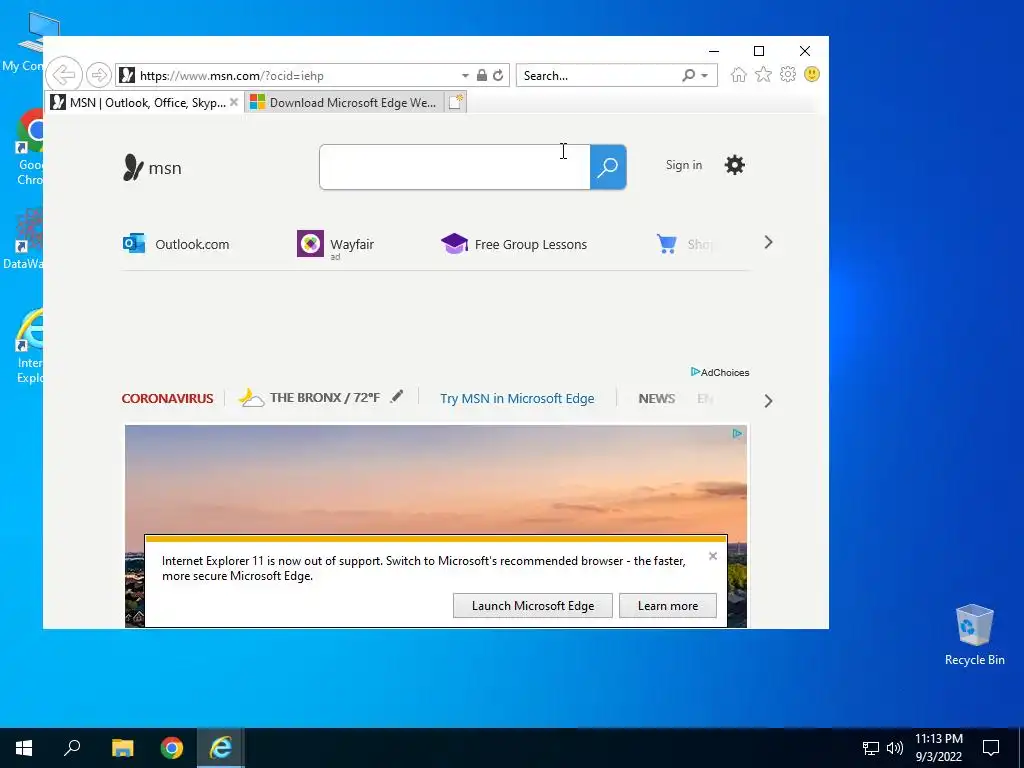The width and height of the screenshot is (1024, 768).
Task: Click the Sign in link
Action: pyautogui.click(x=684, y=165)
